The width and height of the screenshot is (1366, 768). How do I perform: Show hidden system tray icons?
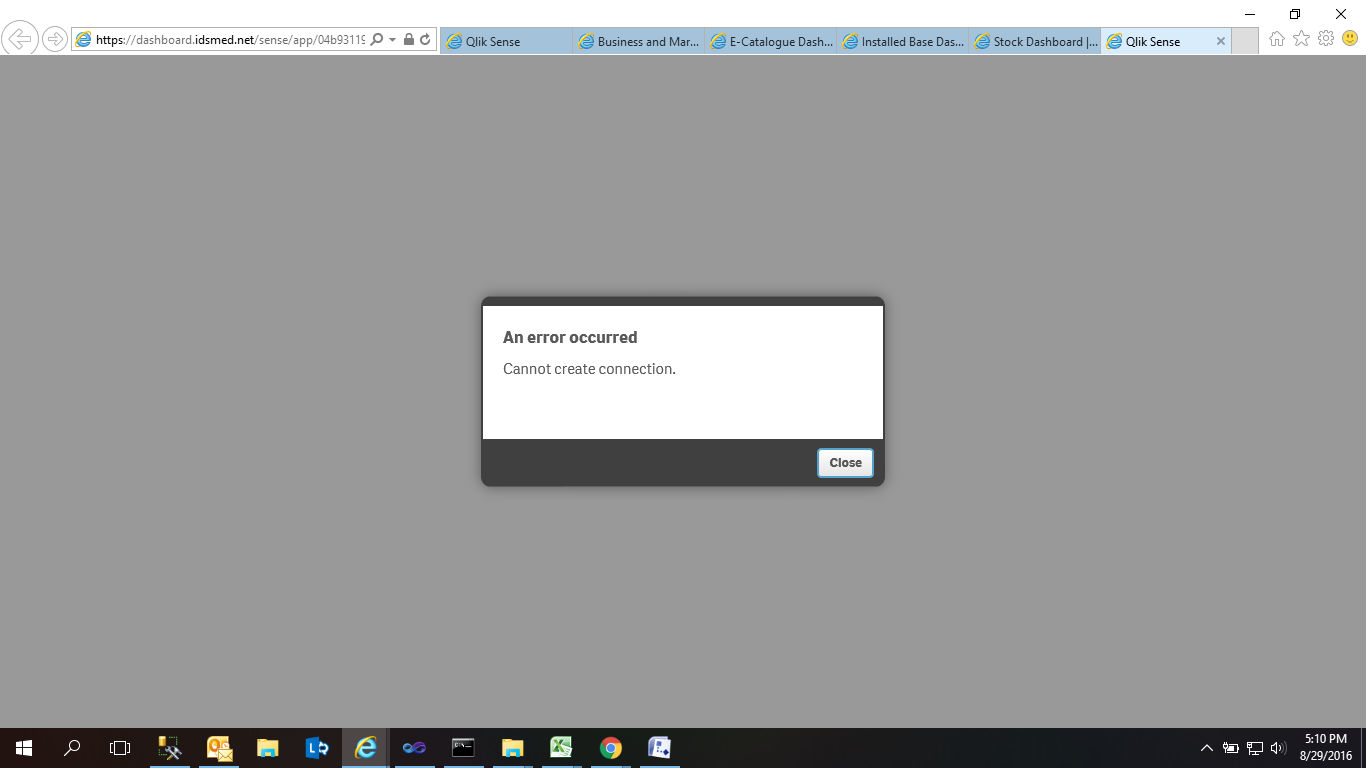1207,748
